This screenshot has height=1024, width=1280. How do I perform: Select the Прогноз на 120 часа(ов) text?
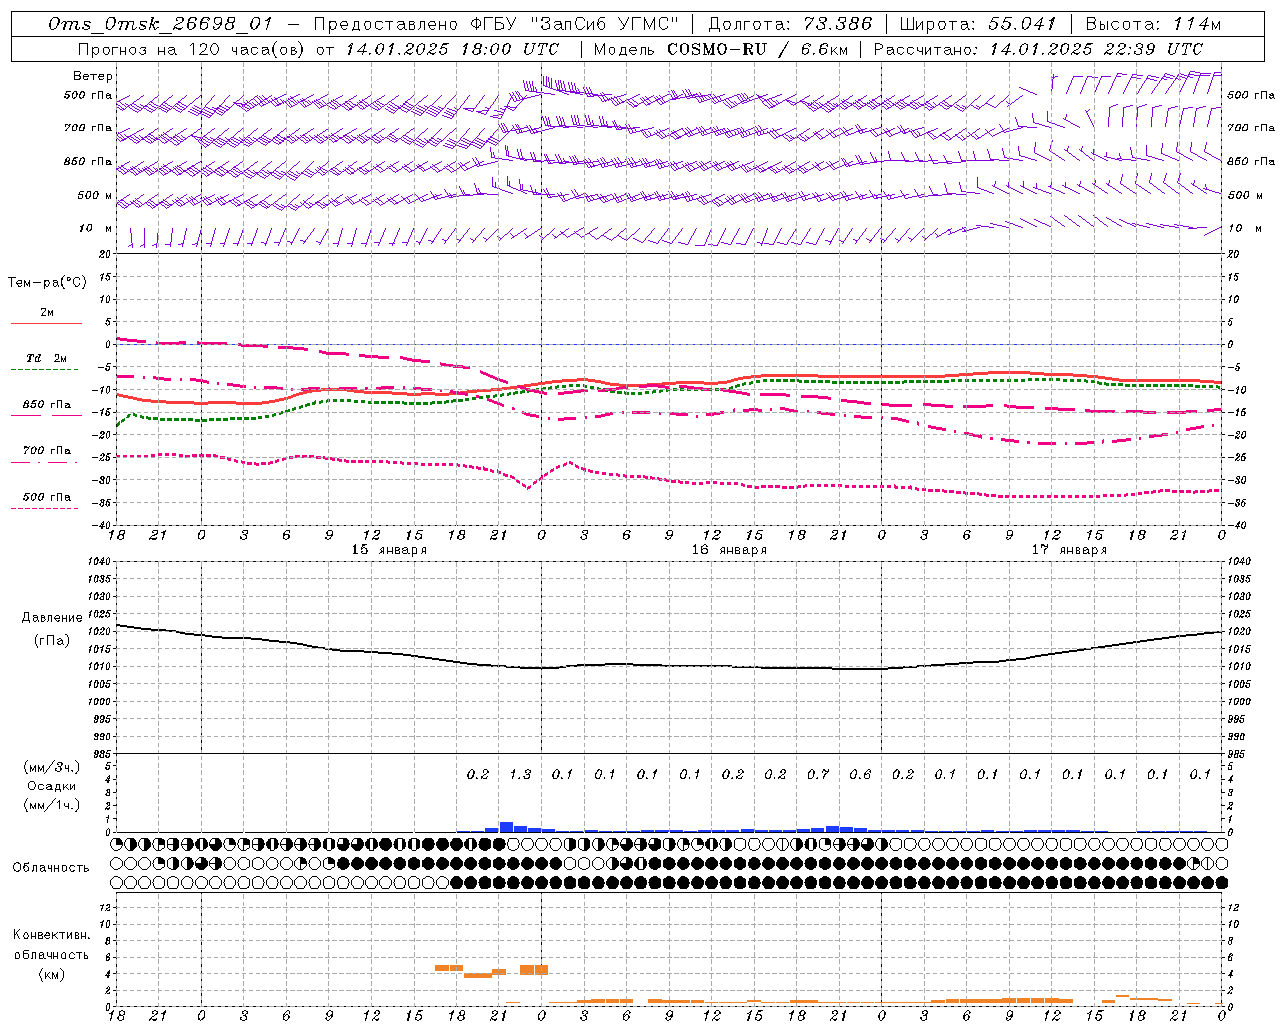pos(192,49)
